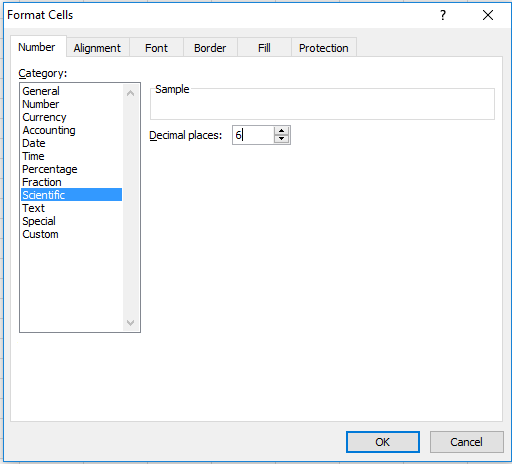Select the General category

(x=71, y=91)
